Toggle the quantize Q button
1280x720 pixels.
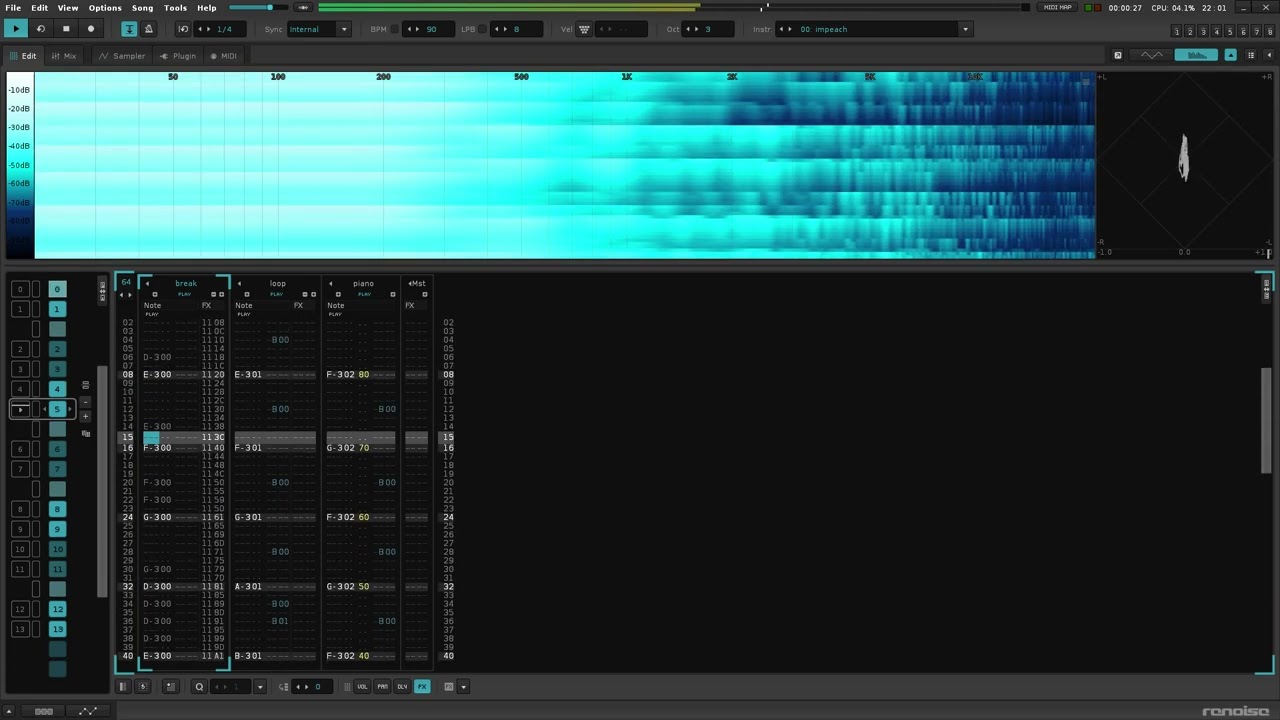coord(199,687)
